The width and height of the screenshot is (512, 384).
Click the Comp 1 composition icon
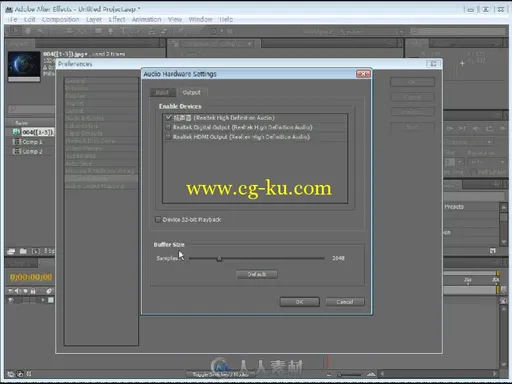[x=16, y=142]
